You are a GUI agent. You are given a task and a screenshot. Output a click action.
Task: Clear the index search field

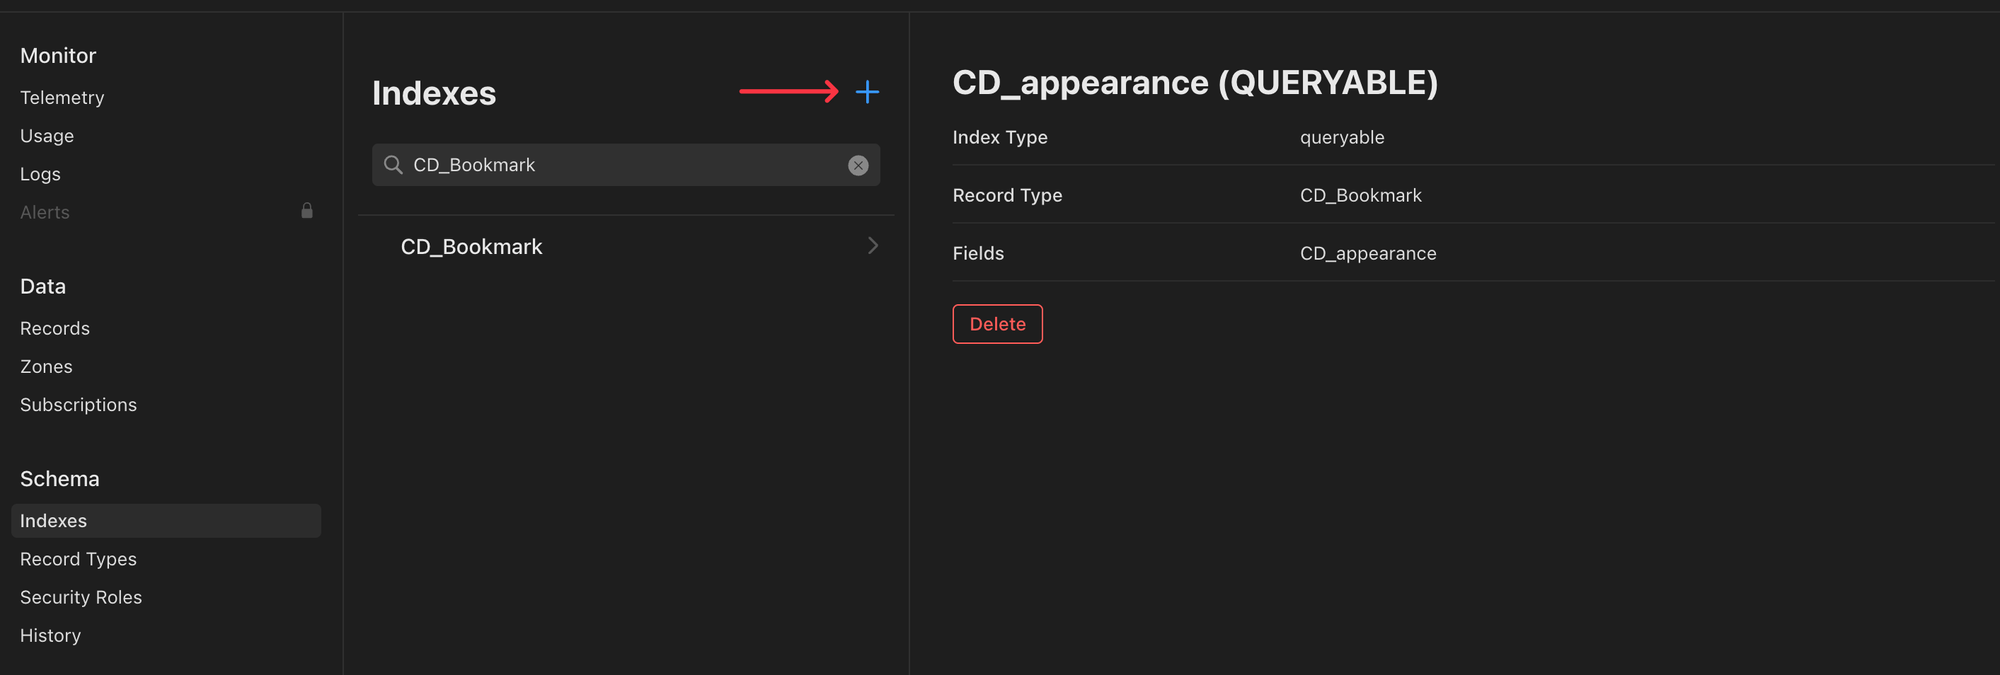[x=858, y=165]
